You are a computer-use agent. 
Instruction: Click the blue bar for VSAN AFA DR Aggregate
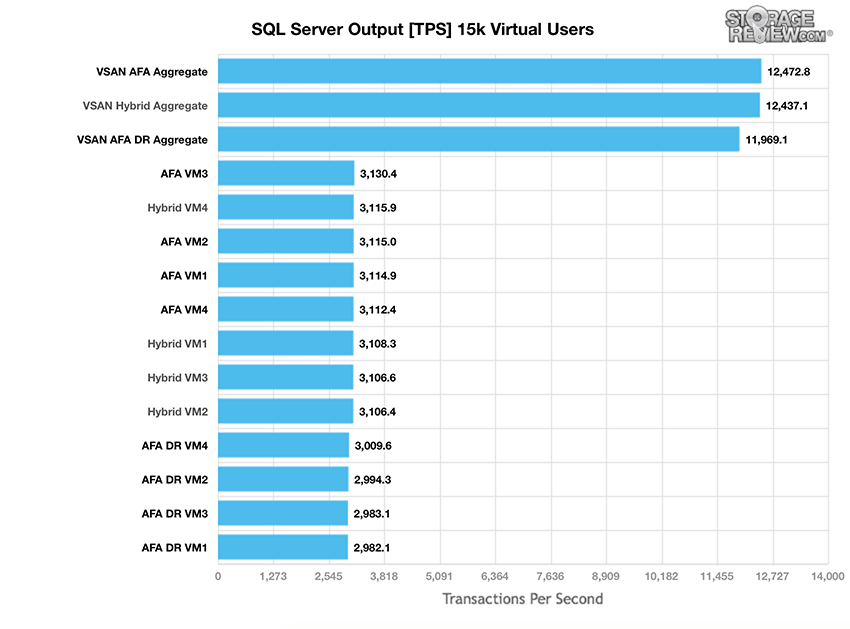[479, 139]
